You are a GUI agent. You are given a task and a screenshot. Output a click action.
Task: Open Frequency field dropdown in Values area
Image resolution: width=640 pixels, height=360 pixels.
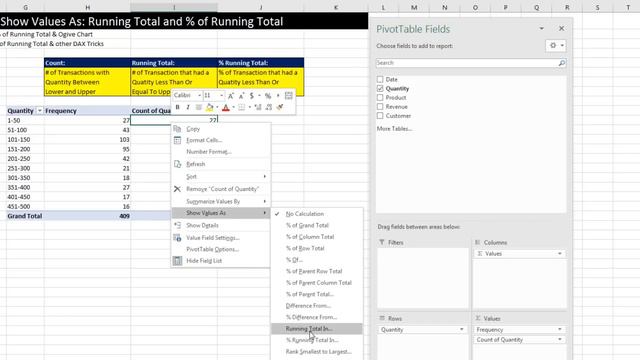click(x=560, y=329)
